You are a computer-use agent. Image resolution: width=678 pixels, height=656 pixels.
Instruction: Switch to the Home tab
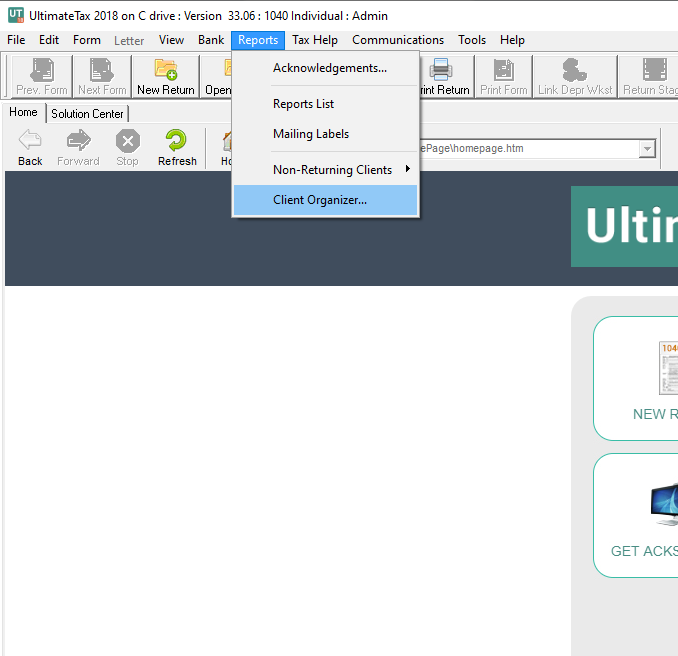pos(23,112)
